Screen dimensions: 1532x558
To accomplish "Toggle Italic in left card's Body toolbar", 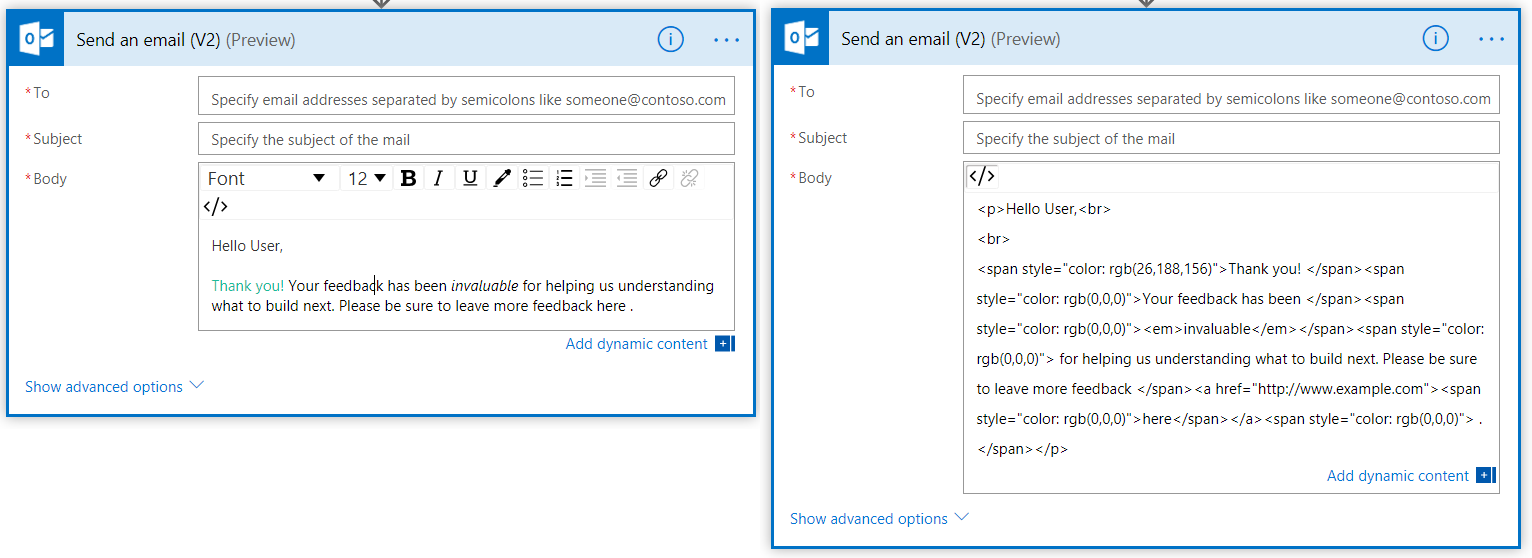I will pyautogui.click(x=438, y=178).
